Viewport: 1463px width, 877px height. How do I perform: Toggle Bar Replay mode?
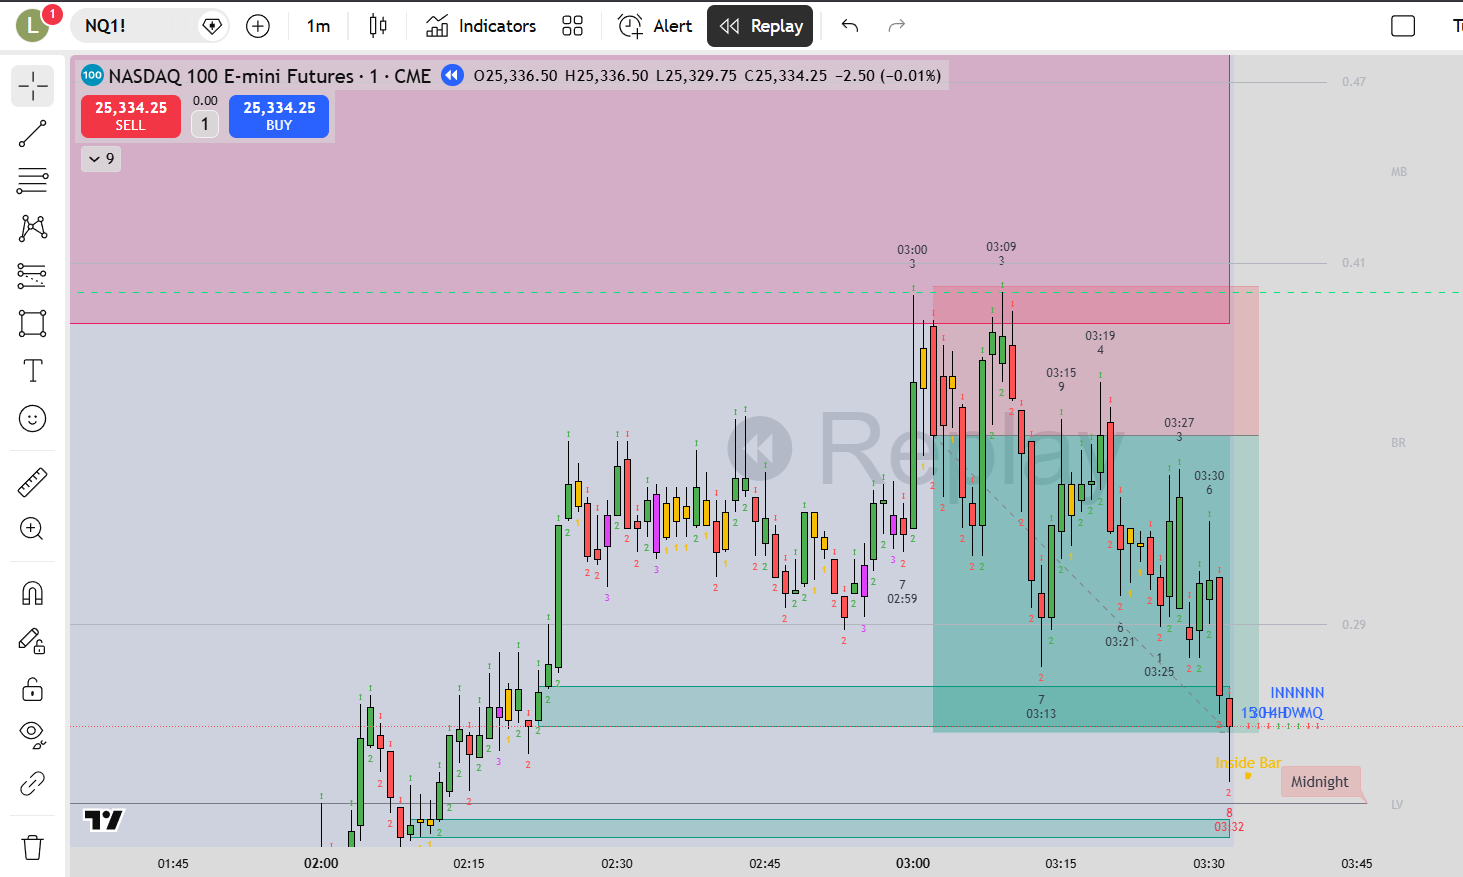760,26
